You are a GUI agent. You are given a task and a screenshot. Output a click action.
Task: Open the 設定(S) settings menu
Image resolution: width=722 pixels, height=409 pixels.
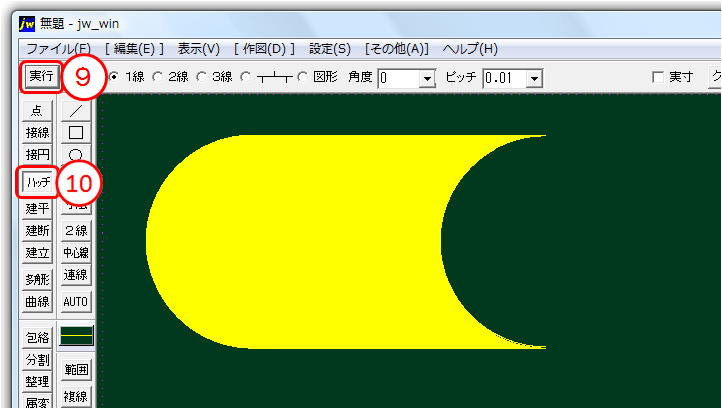(x=330, y=48)
